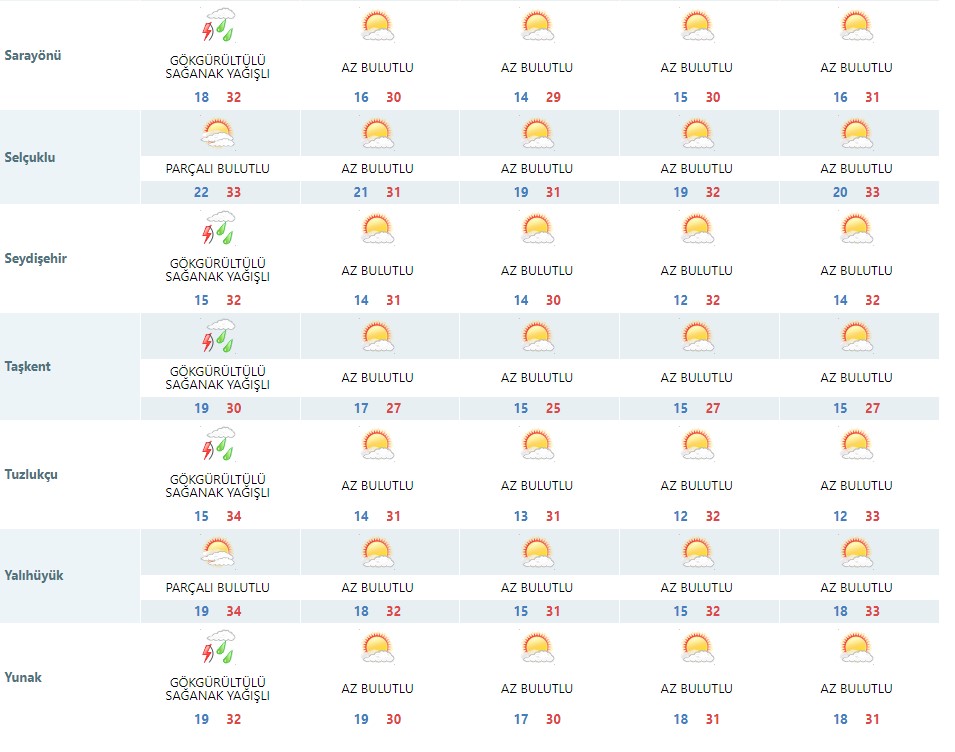The image size is (955, 752).
Task: Click Tuzlukçu high temperature 34
Action: [234, 516]
